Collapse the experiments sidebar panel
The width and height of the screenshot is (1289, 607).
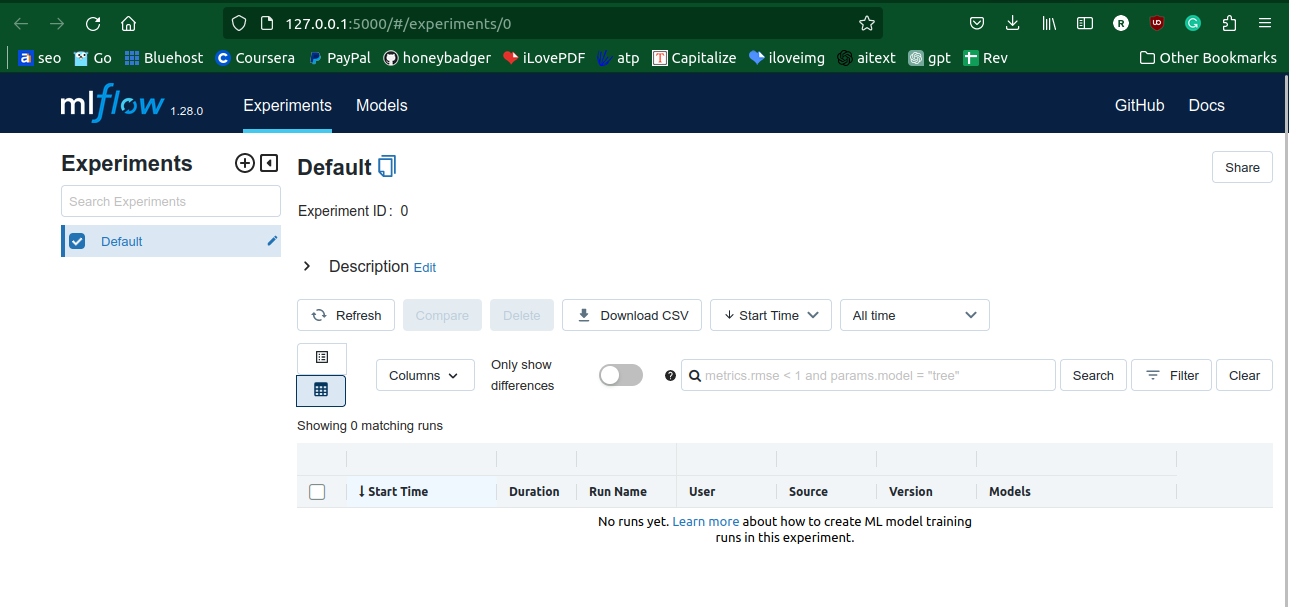(x=269, y=163)
